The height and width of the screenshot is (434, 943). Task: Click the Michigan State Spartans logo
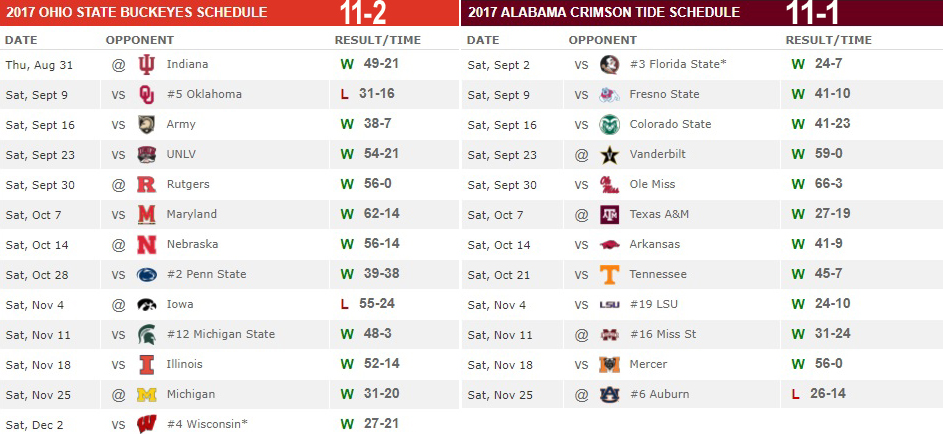point(147,335)
